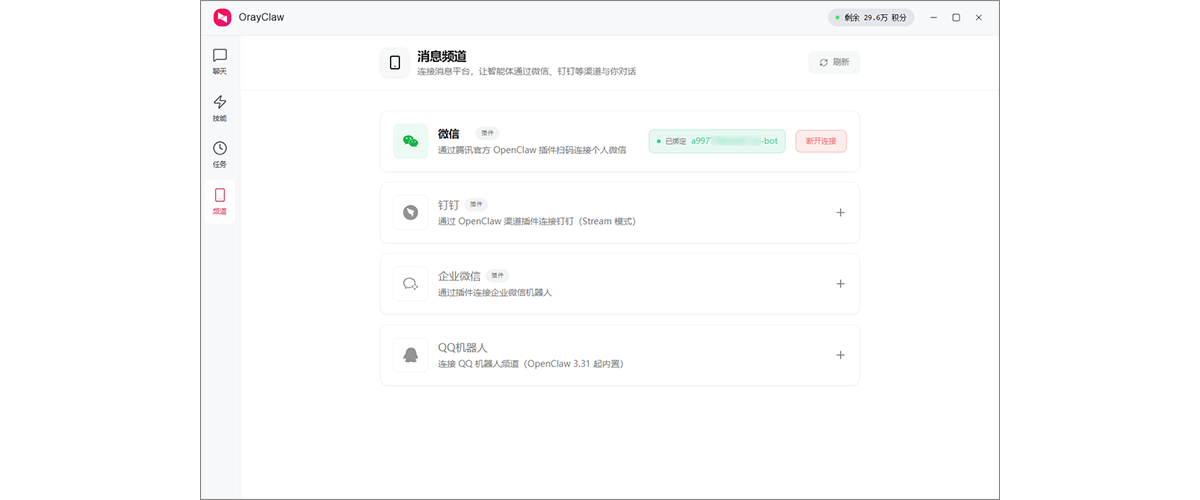This screenshot has width=1200, height=500.
Task: Click the 消息频道 phone header icon
Action: click(x=395, y=63)
